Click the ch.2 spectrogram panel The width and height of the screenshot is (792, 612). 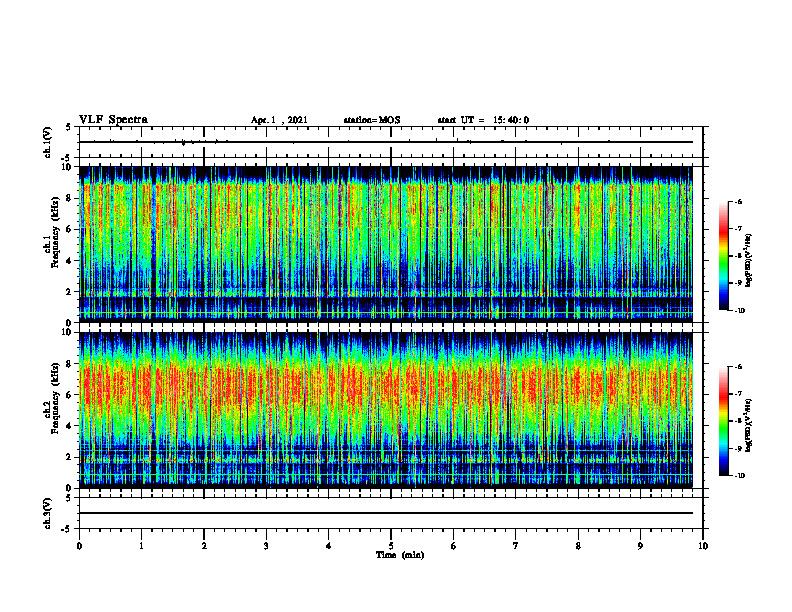(386, 410)
